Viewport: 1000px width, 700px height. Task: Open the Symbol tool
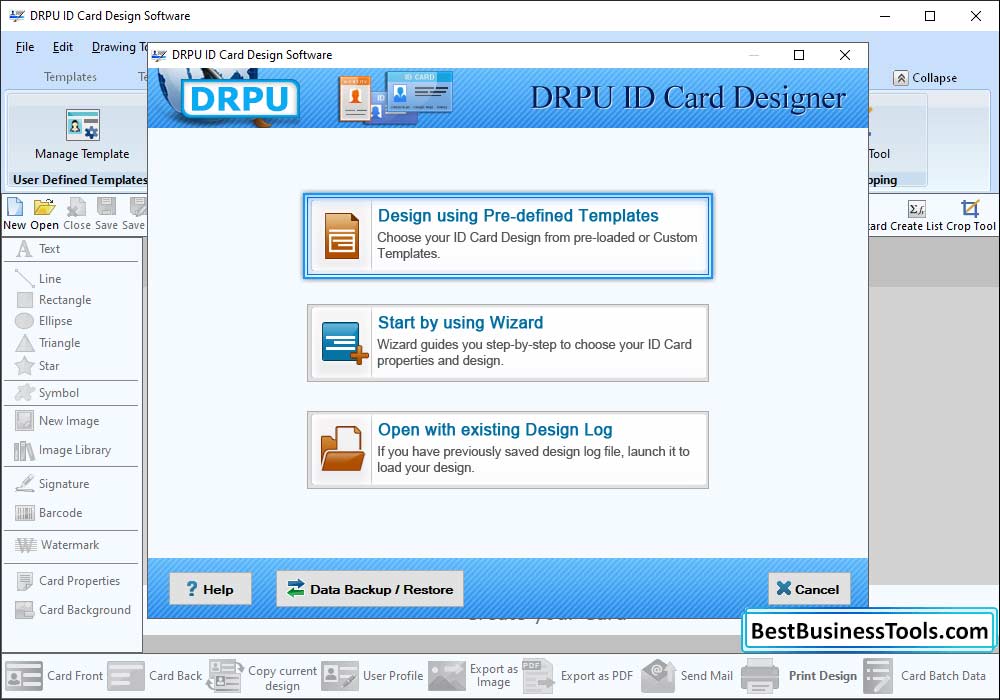click(x=47, y=393)
